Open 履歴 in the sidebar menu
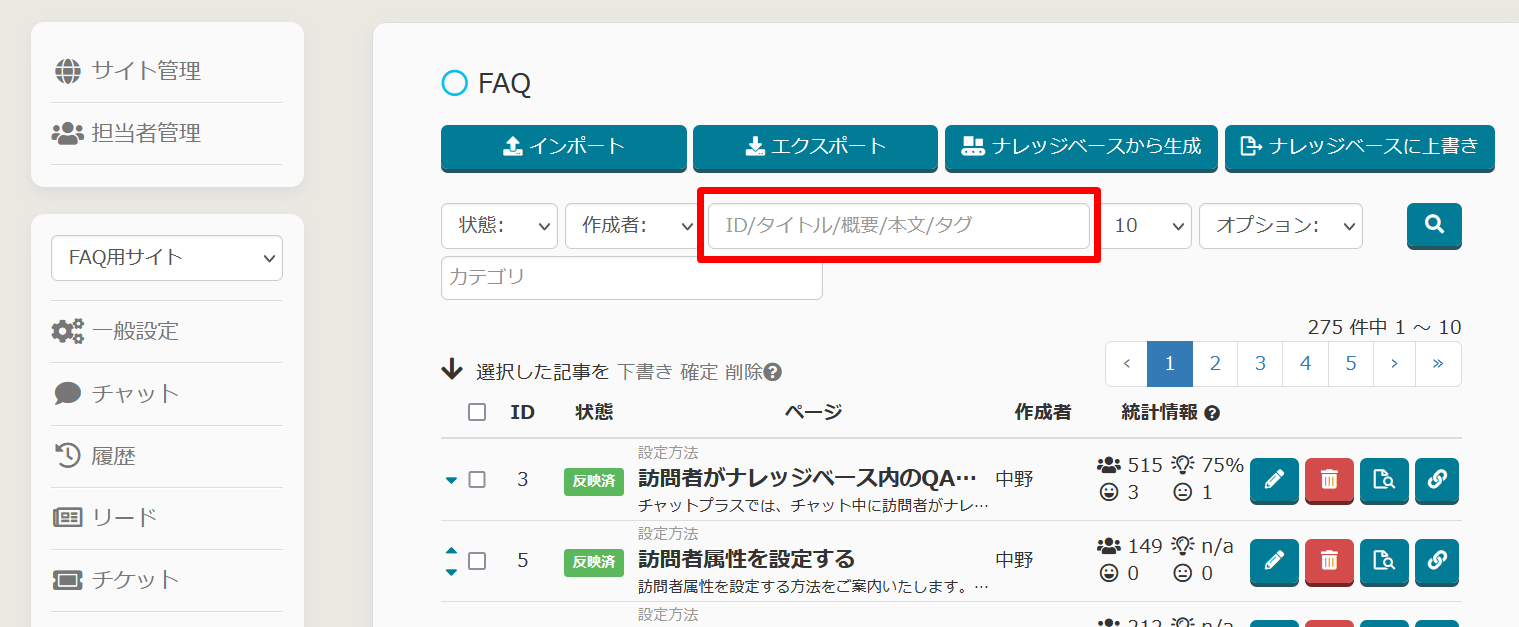1519x627 pixels. tap(113, 457)
